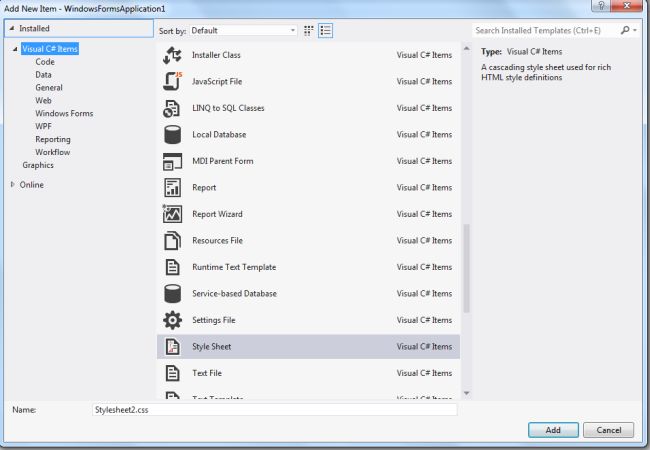Select Visual C# Items in tree

coord(50,49)
